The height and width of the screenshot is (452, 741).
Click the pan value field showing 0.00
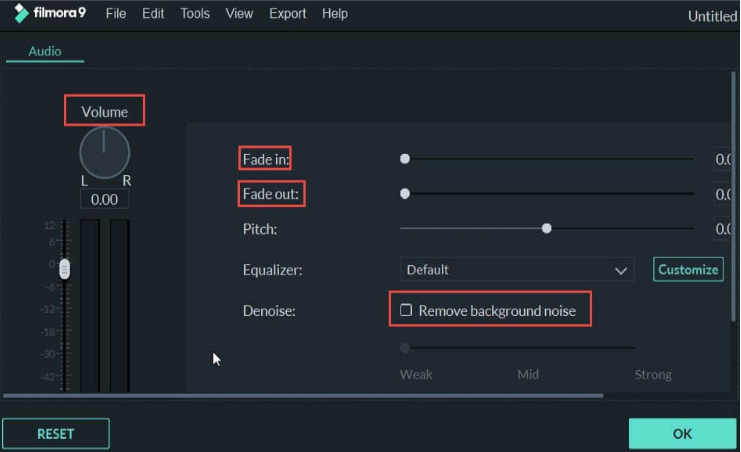[104, 200]
